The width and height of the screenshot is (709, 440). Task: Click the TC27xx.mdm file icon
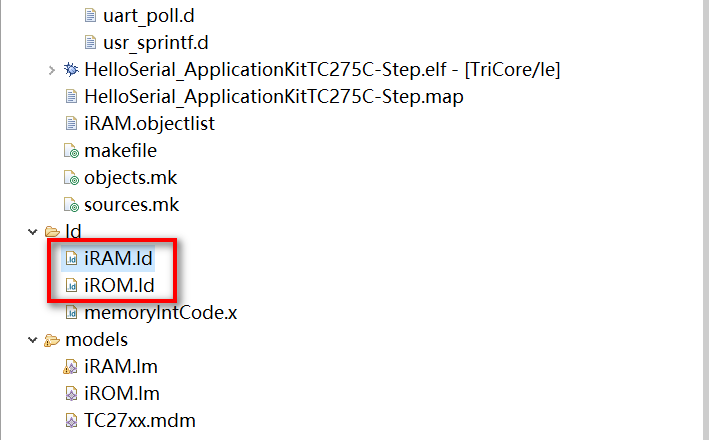pyautogui.click(x=71, y=421)
